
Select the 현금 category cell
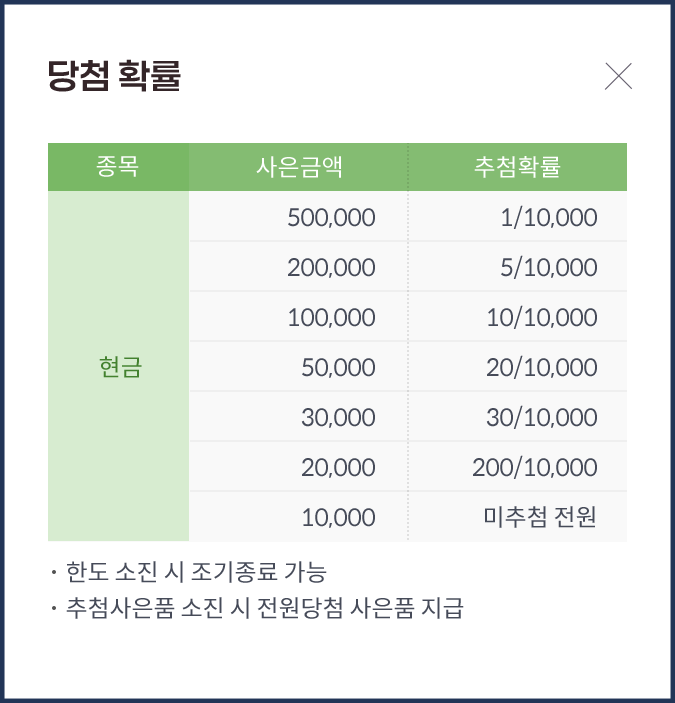120,368
